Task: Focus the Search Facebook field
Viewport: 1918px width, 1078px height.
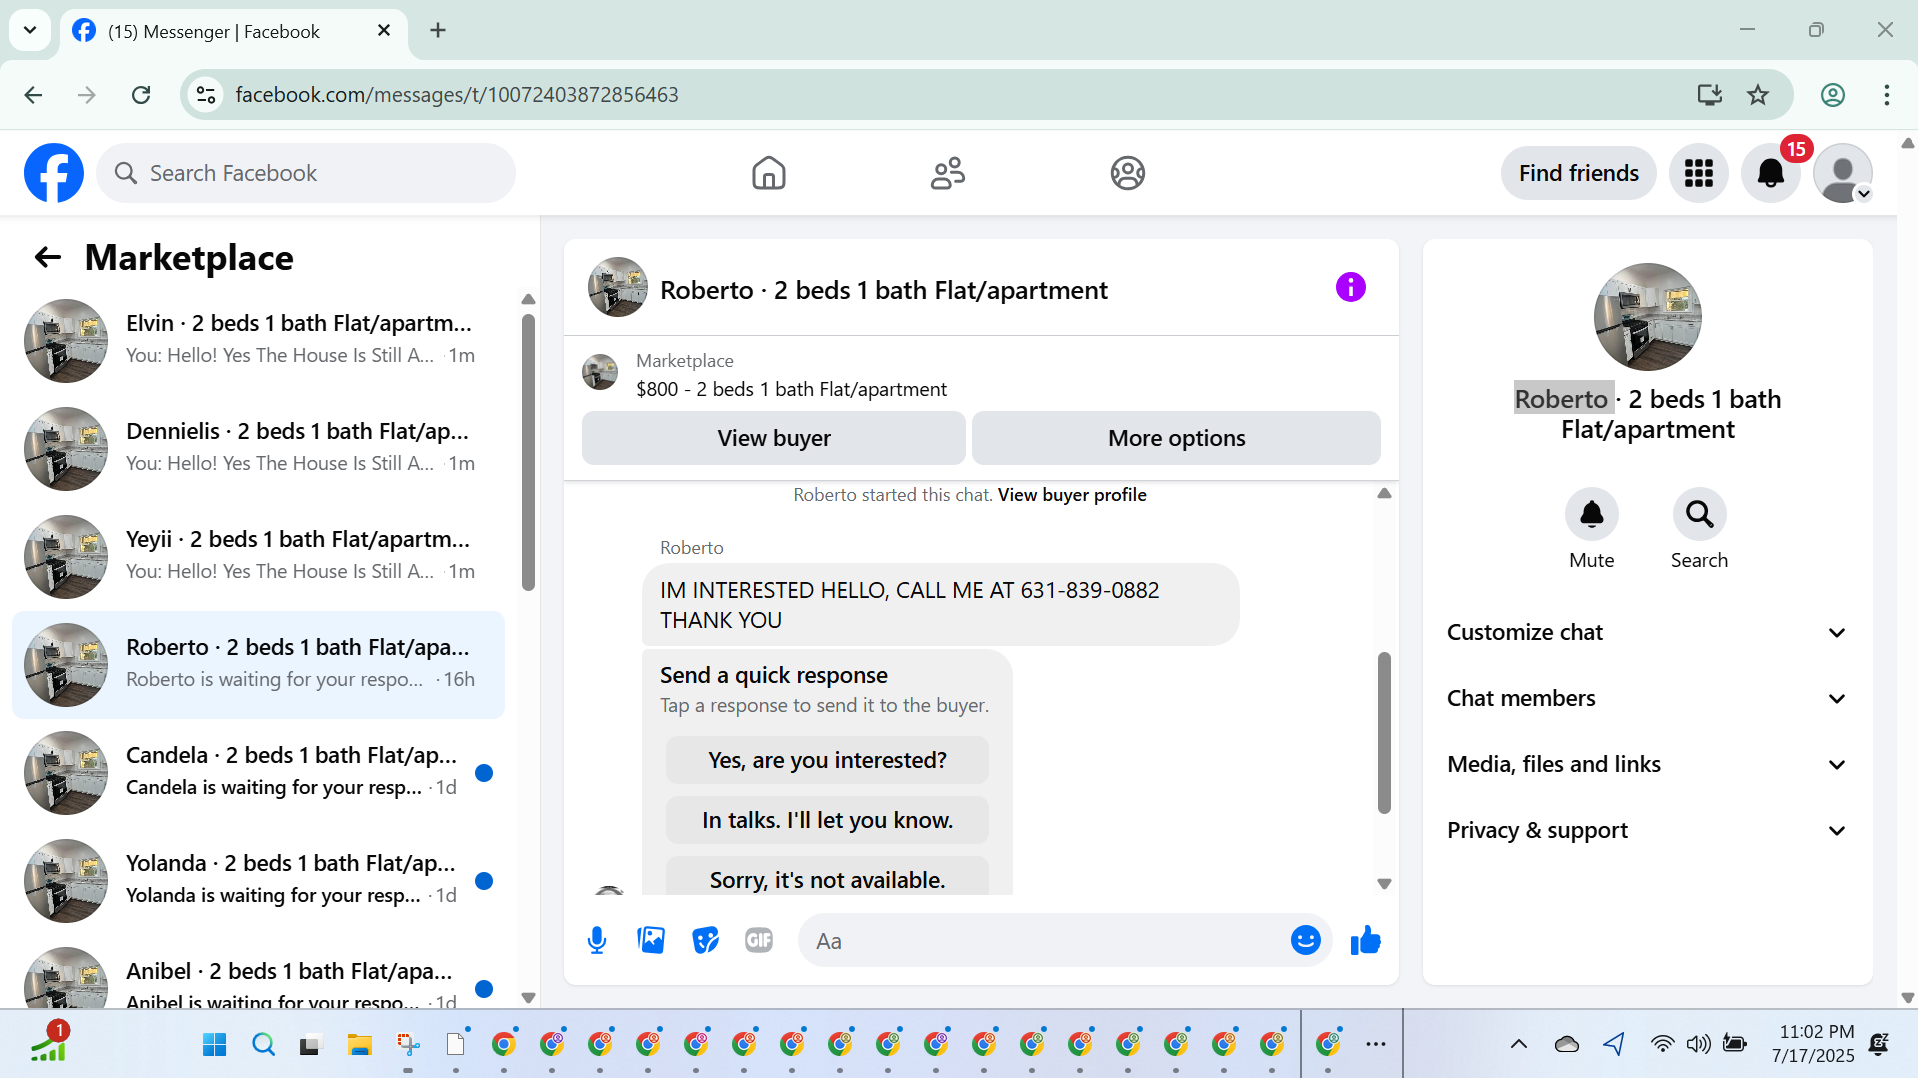Action: click(x=306, y=173)
